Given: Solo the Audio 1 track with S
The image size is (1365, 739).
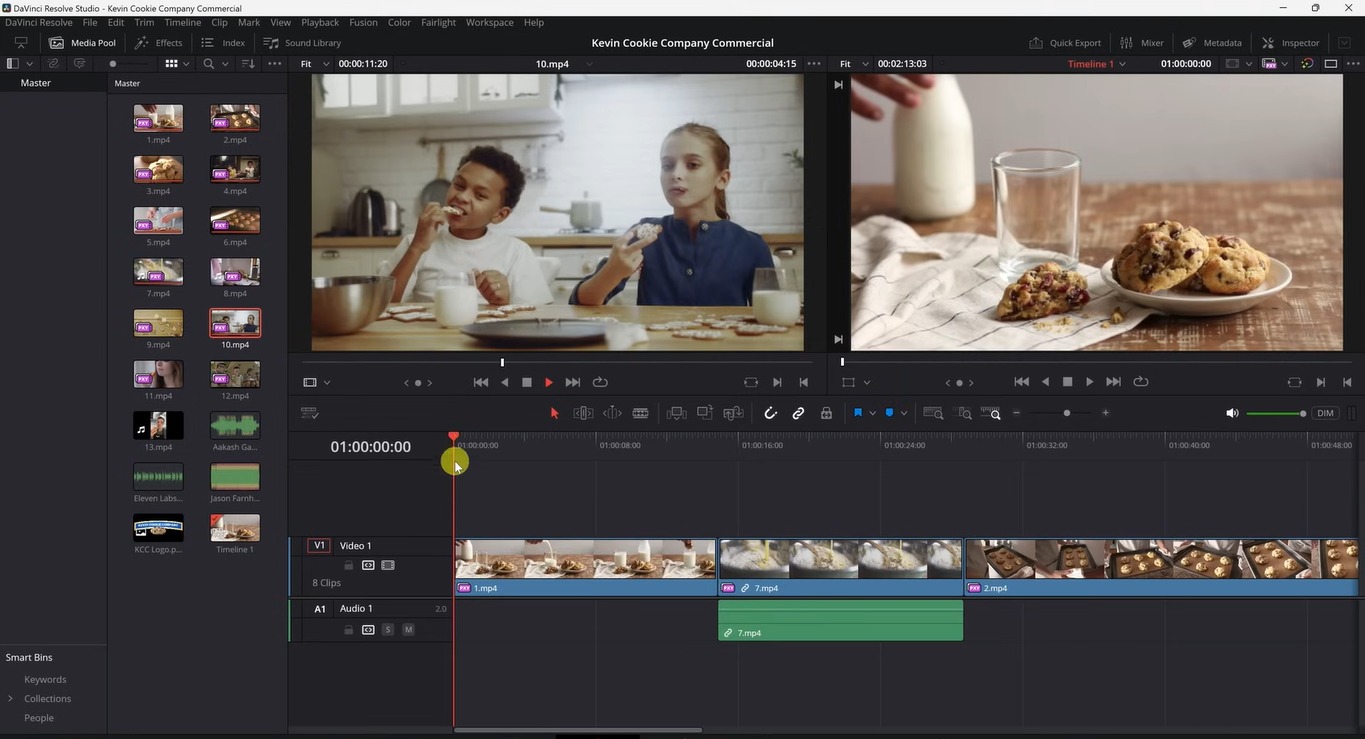Looking at the screenshot, I should (x=388, y=630).
